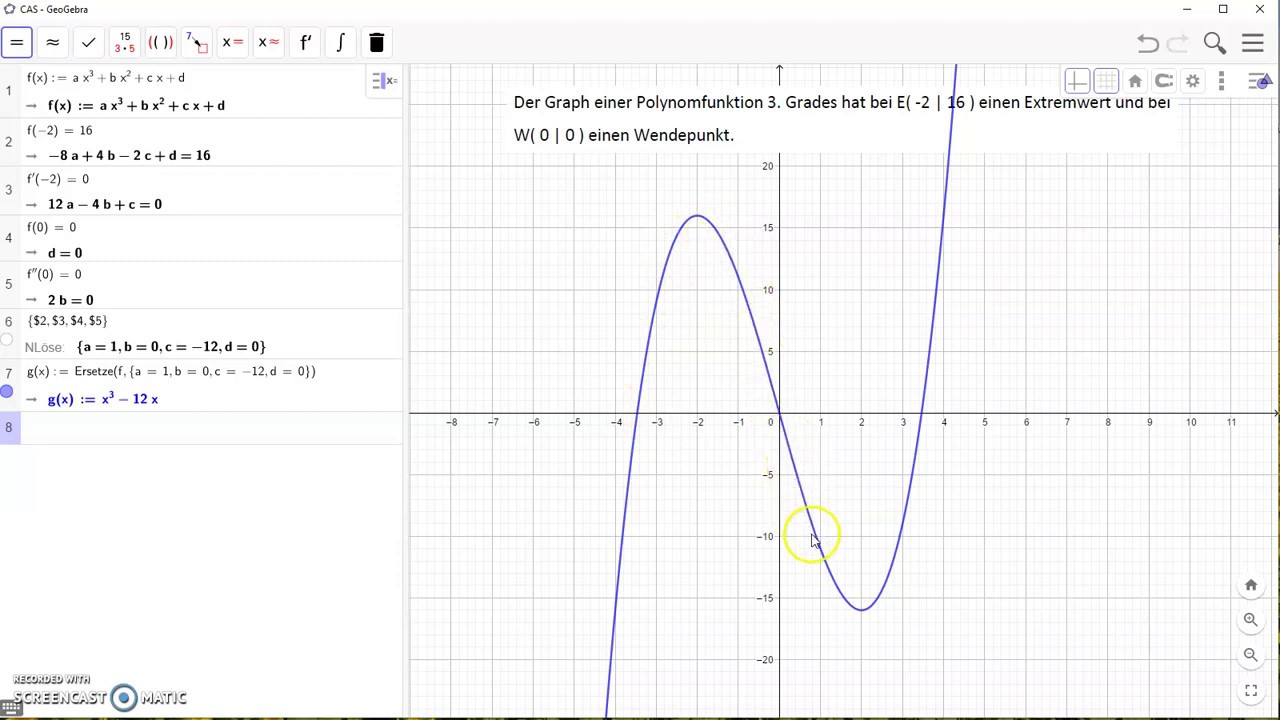Reset graphics view to standard home view
The width and height of the screenshot is (1280, 720).
pos(1135,81)
